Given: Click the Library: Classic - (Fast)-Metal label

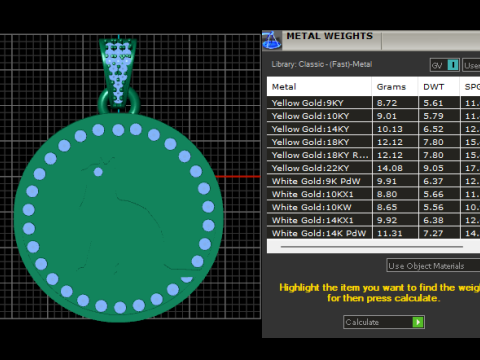Looking at the screenshot, I should point(322,64).
